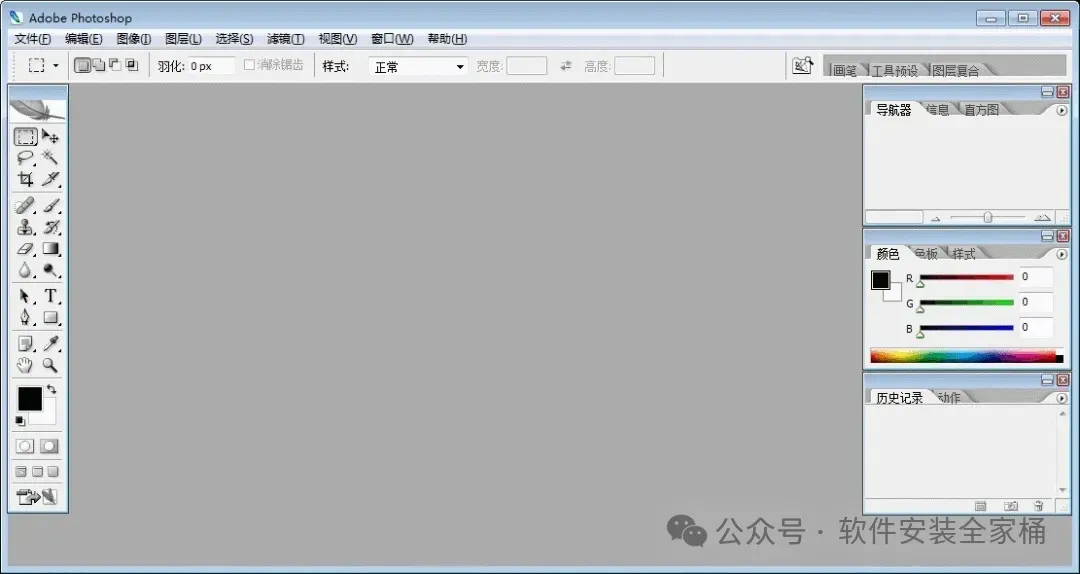Image resolution: width=1080 pixels, height=574 pixels.
Task: Select the Dodge tool
Action: tap(50, 269)
